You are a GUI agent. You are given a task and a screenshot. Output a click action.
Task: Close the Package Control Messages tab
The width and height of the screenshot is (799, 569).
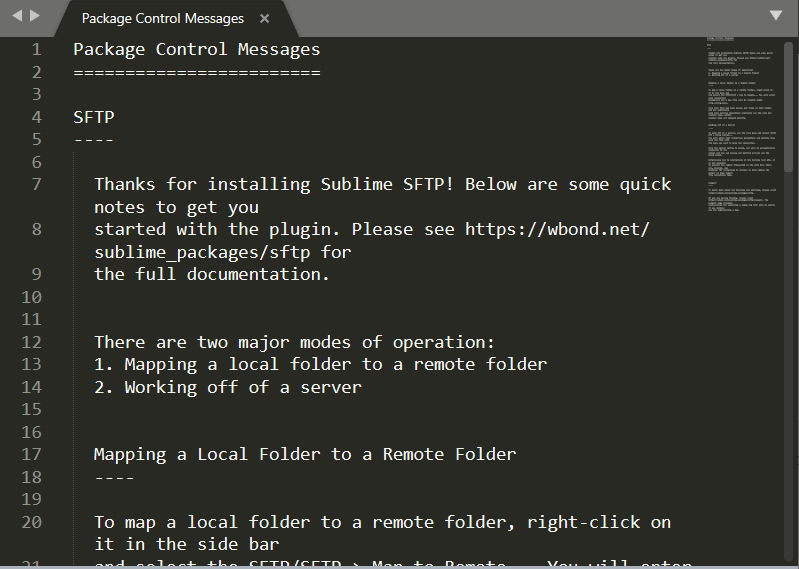pos(264,19)
